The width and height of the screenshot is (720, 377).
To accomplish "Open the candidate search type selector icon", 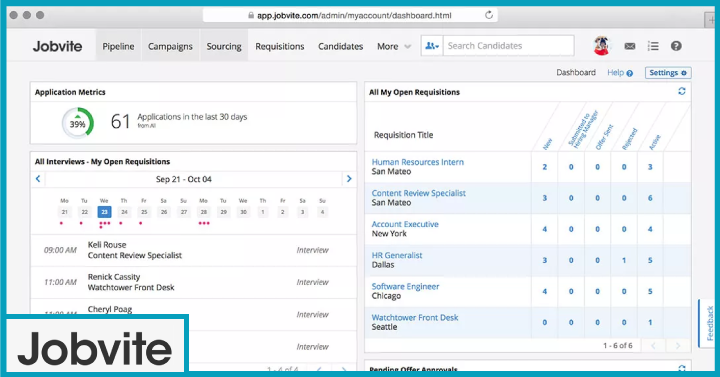I will 432,46.
